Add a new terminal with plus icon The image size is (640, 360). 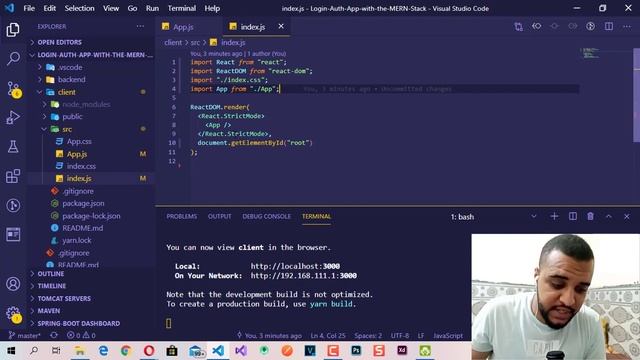(554, 216)
